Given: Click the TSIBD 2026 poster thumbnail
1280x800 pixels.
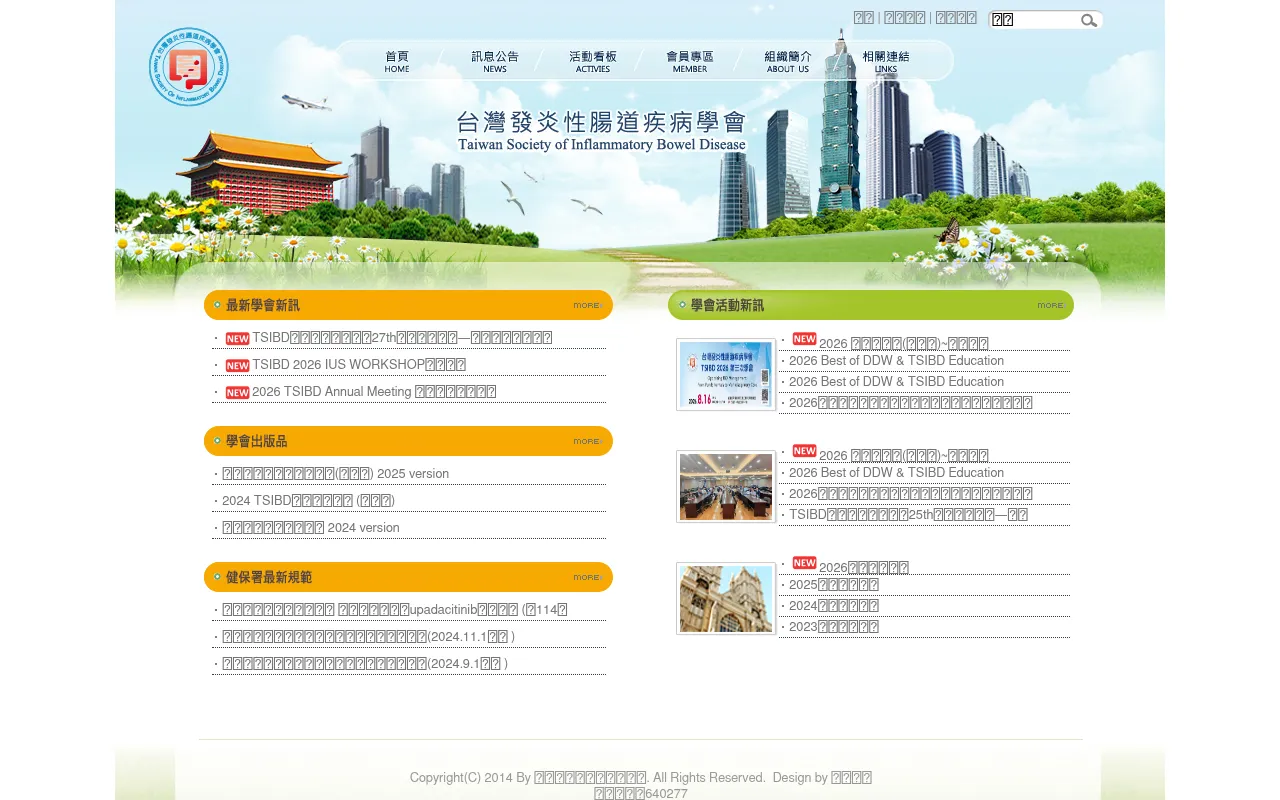Looking at the screenshot, I should pyautogui.click(x=726, y=374).
